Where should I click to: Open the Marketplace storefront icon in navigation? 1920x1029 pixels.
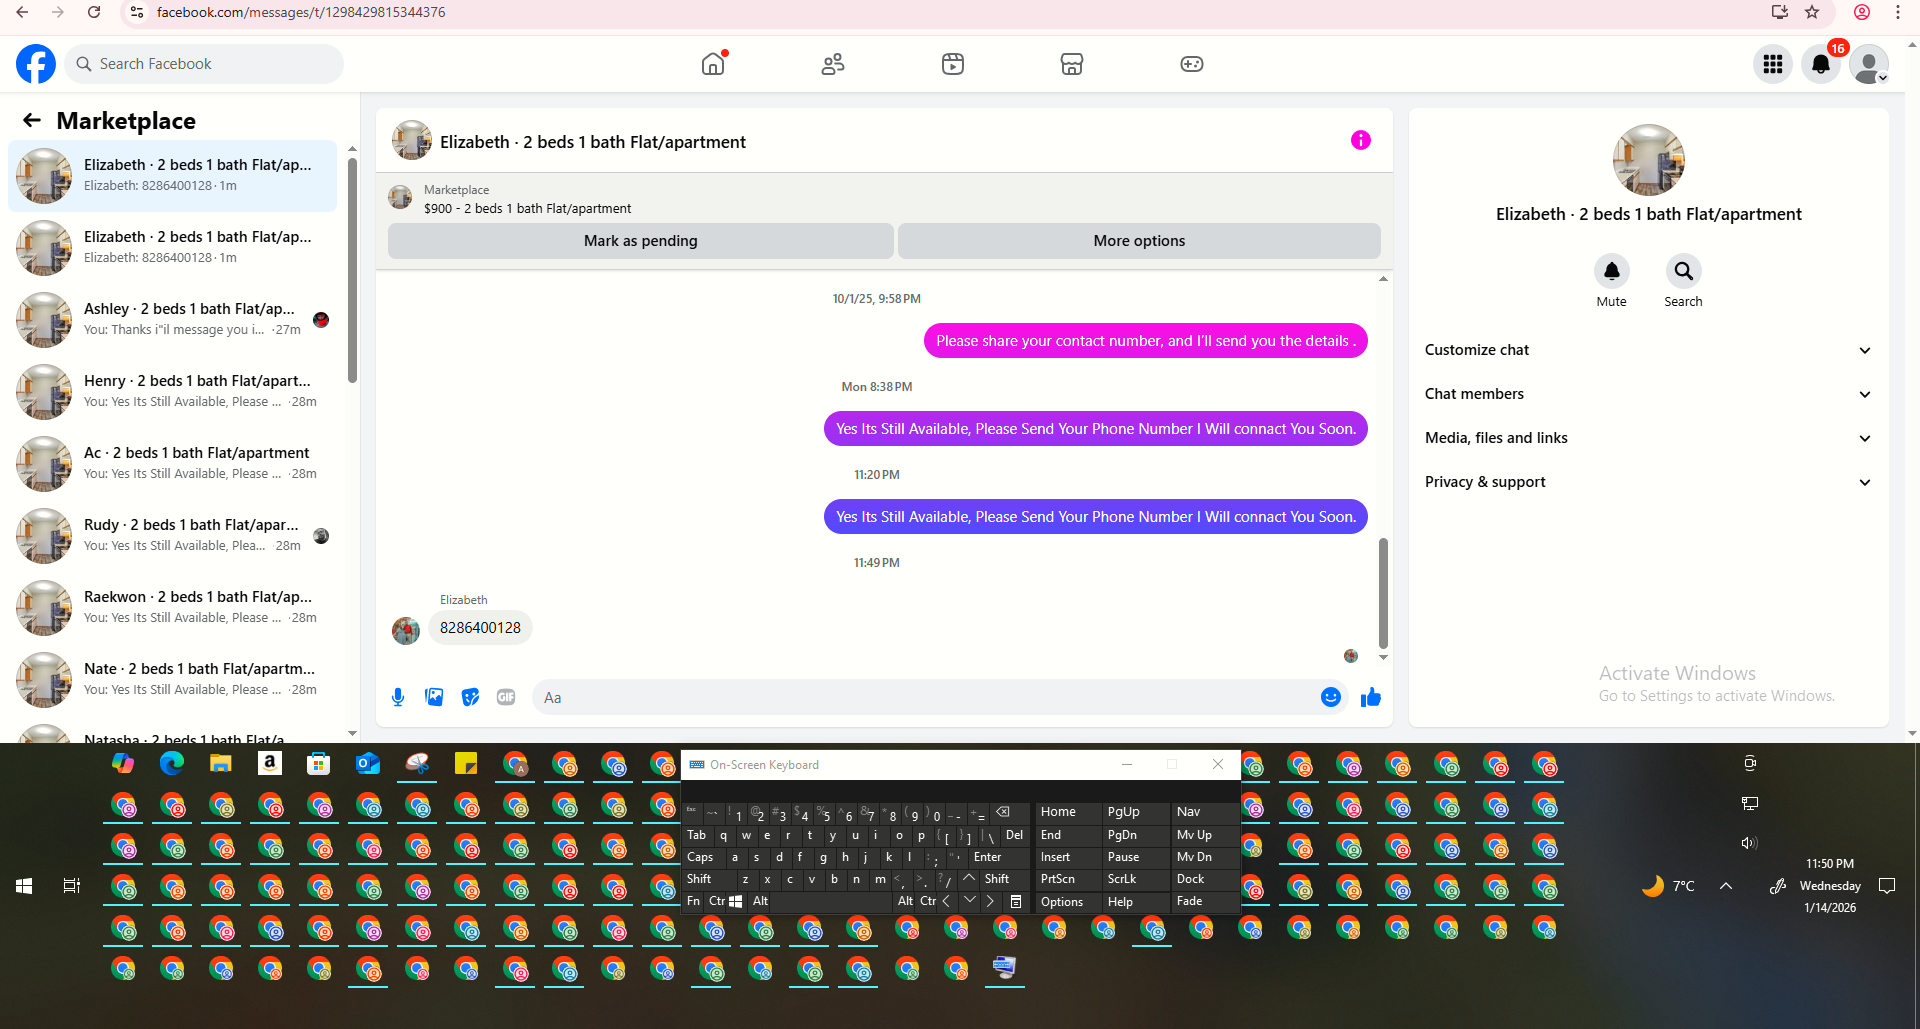[x=1072, y=64]
